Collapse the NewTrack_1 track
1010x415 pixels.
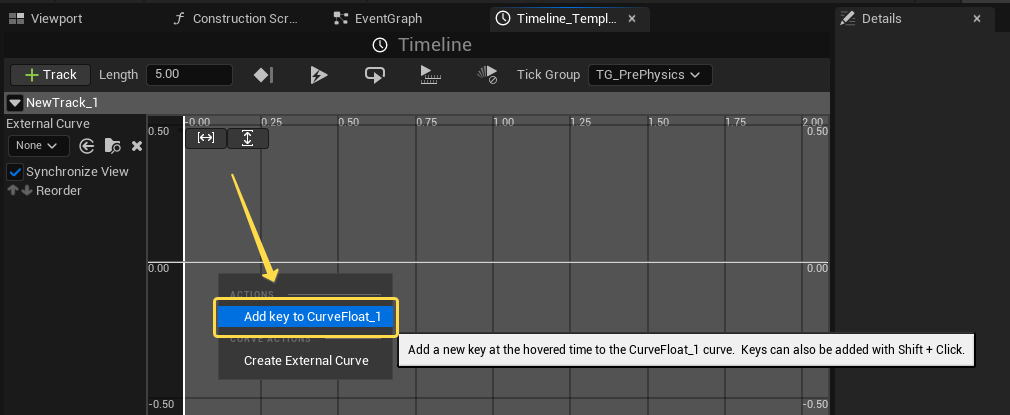click(14, 102)
